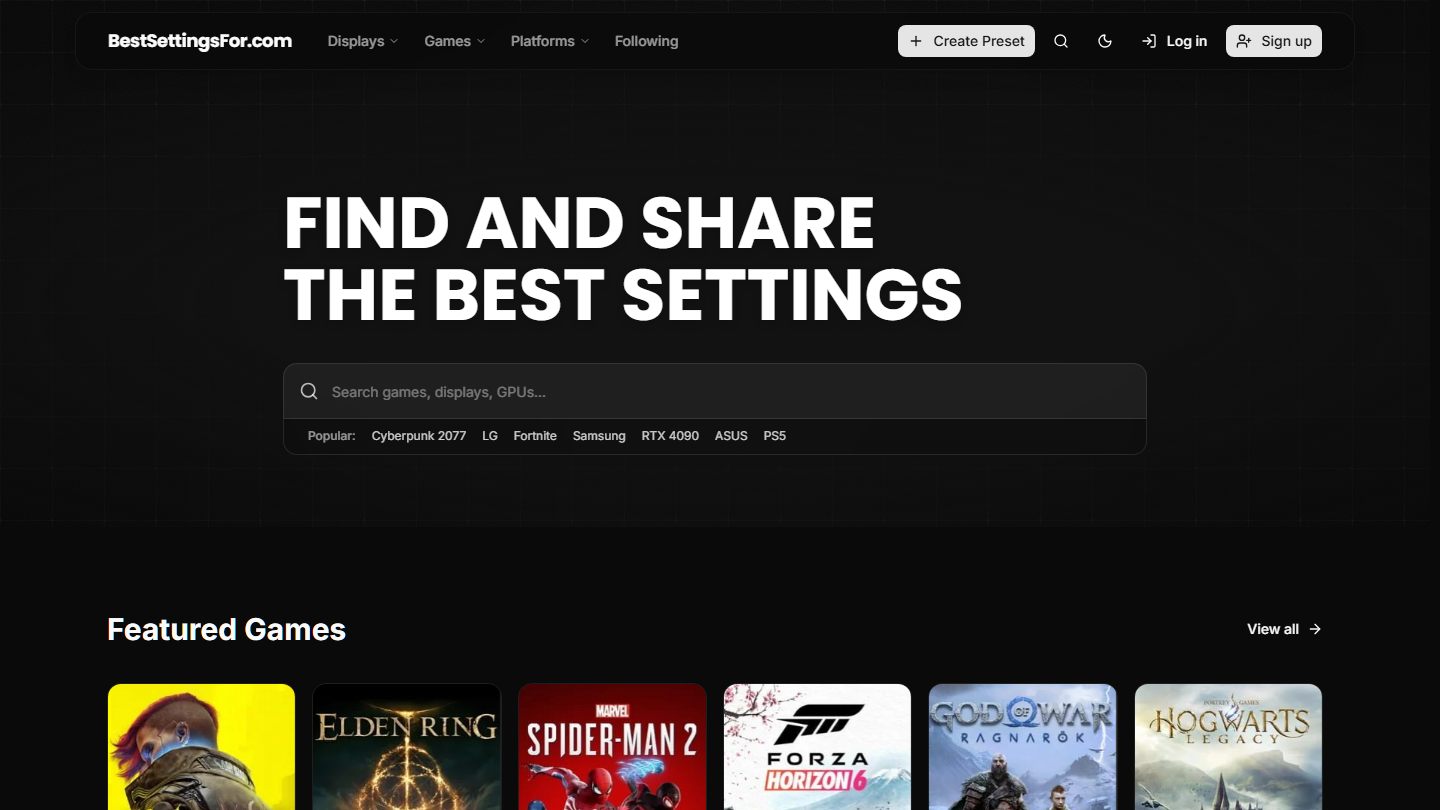Select the Cyberpunk 2077 popular tag

click(419, 436)
